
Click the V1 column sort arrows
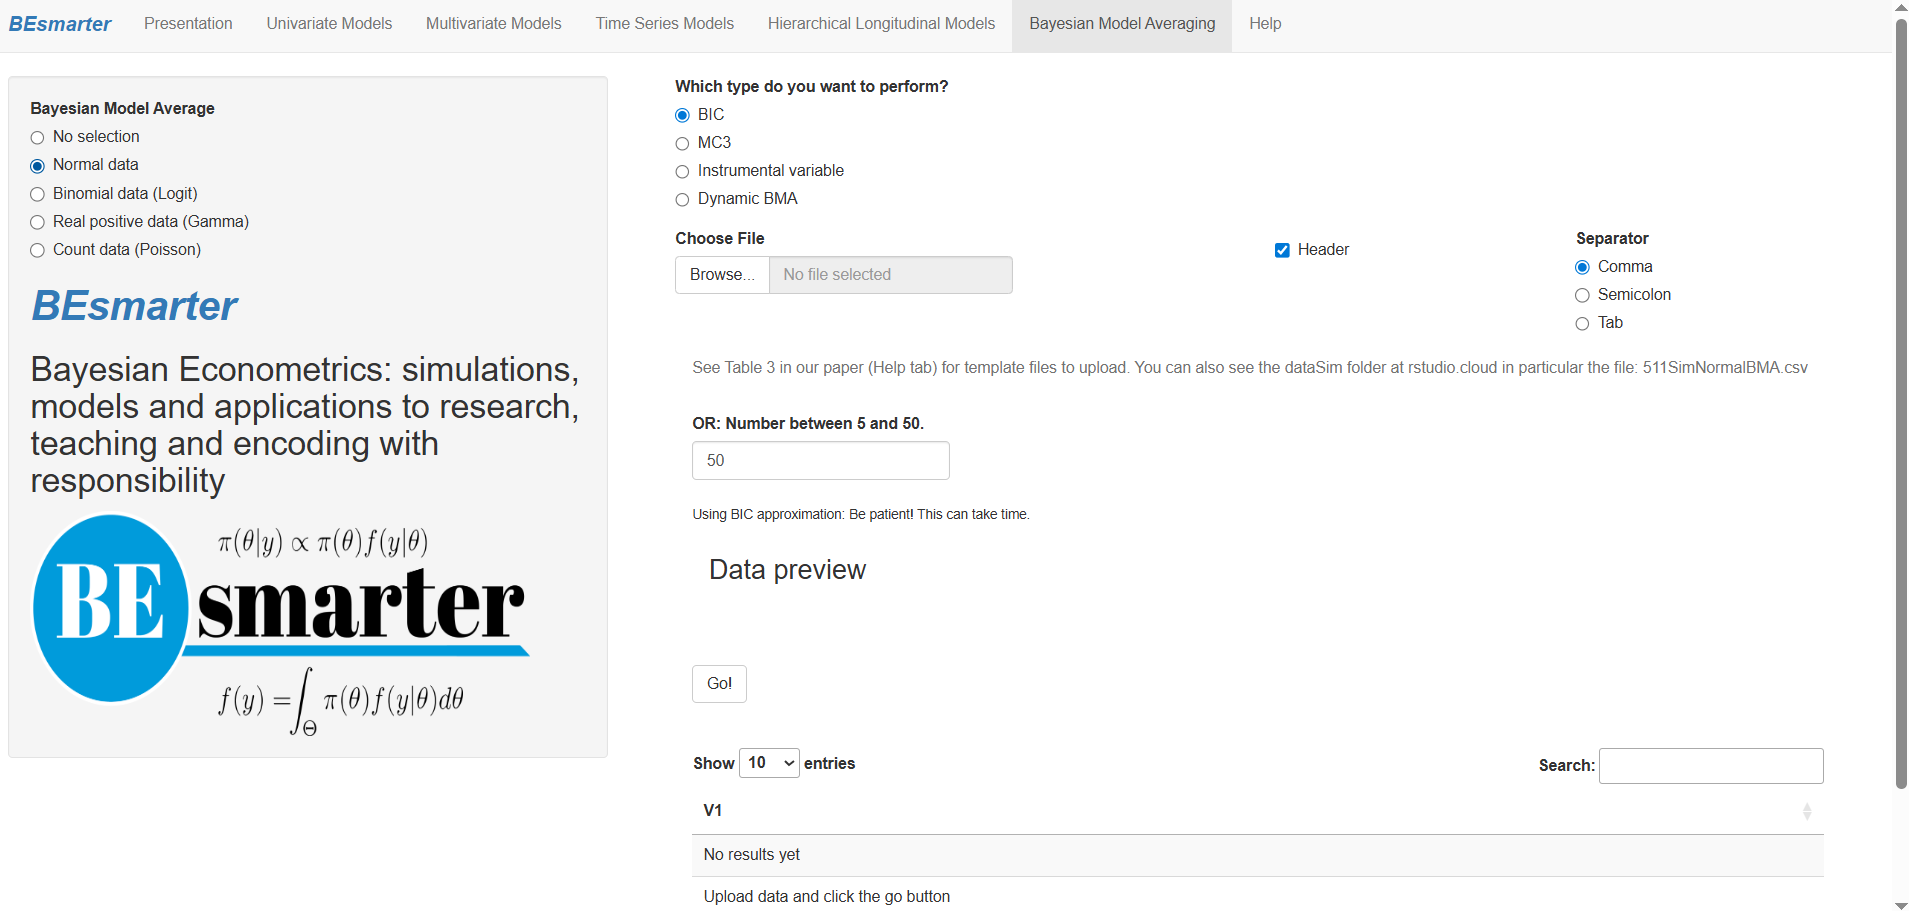coord(1806,811)
